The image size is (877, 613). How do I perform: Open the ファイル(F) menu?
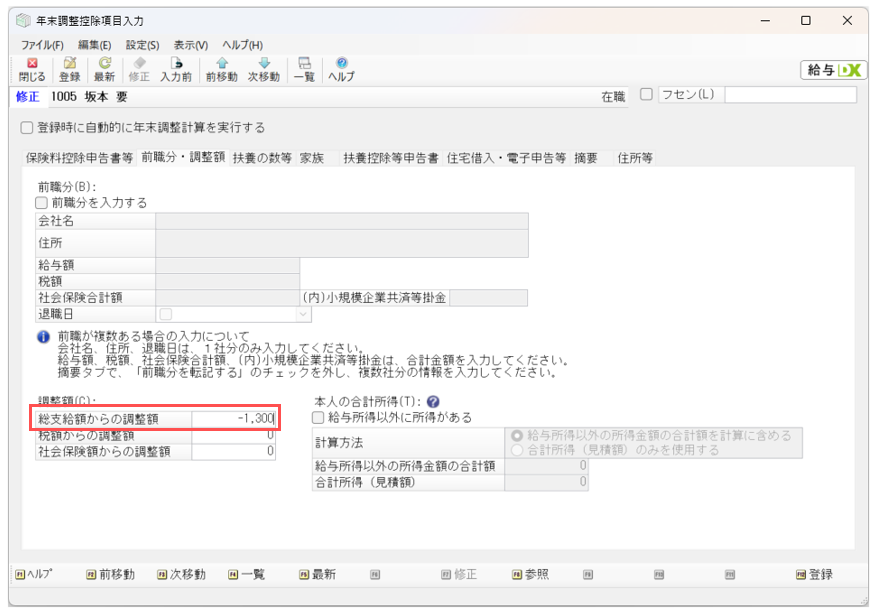click(42, 45)
